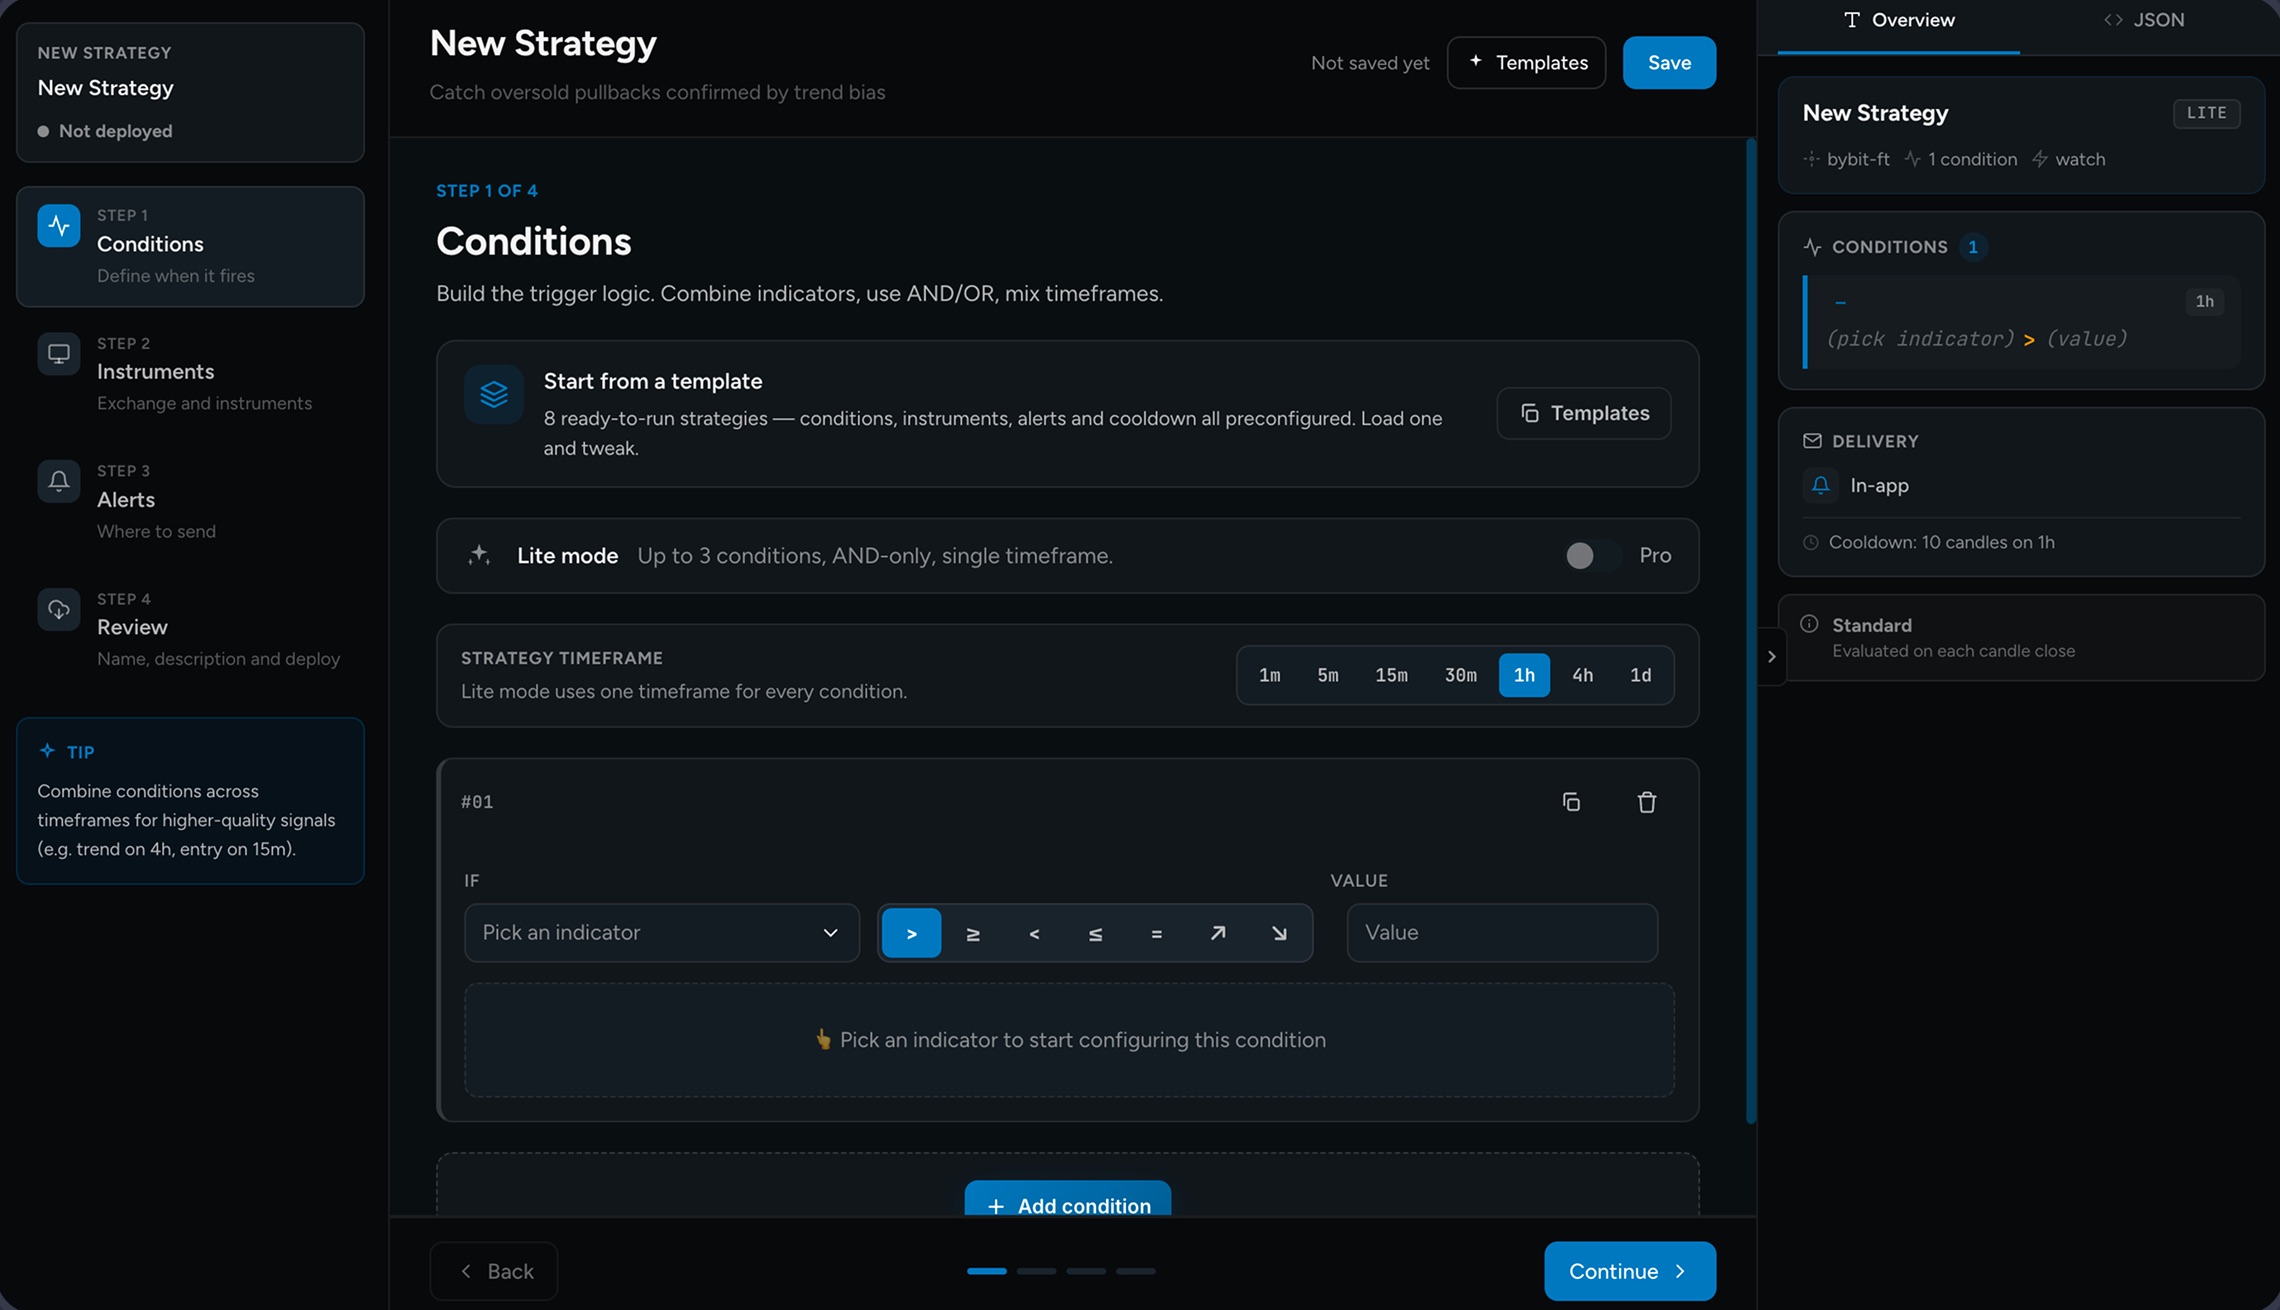Click the In-app bell icon in Delivery
The width and height of the screenshot is (2280, 1310).
point(1821,485)
